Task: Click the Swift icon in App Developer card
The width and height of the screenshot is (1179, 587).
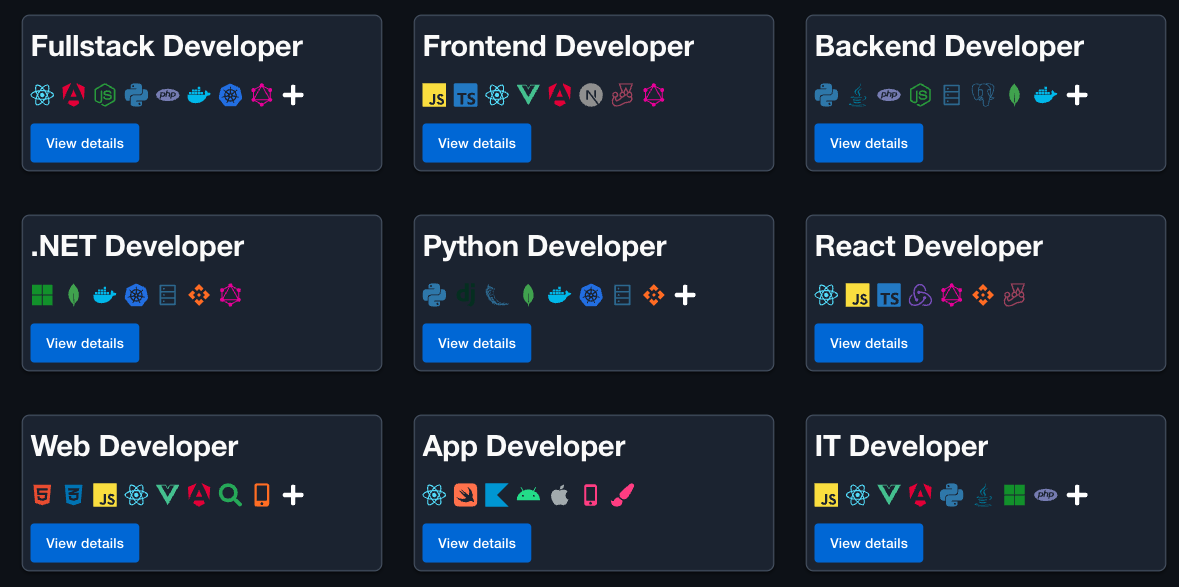Action: point(466,495)
